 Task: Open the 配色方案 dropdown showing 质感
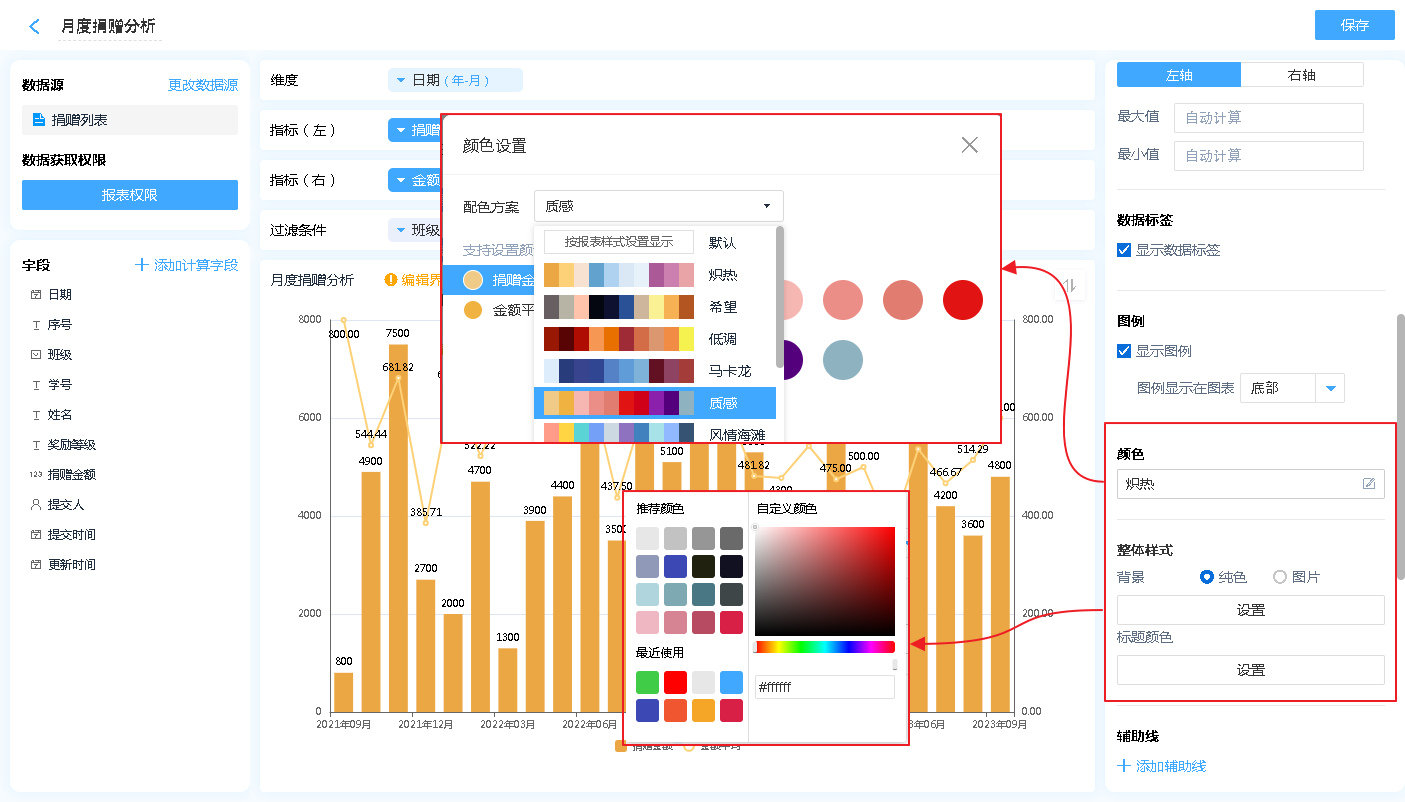[x=658, y=206]
